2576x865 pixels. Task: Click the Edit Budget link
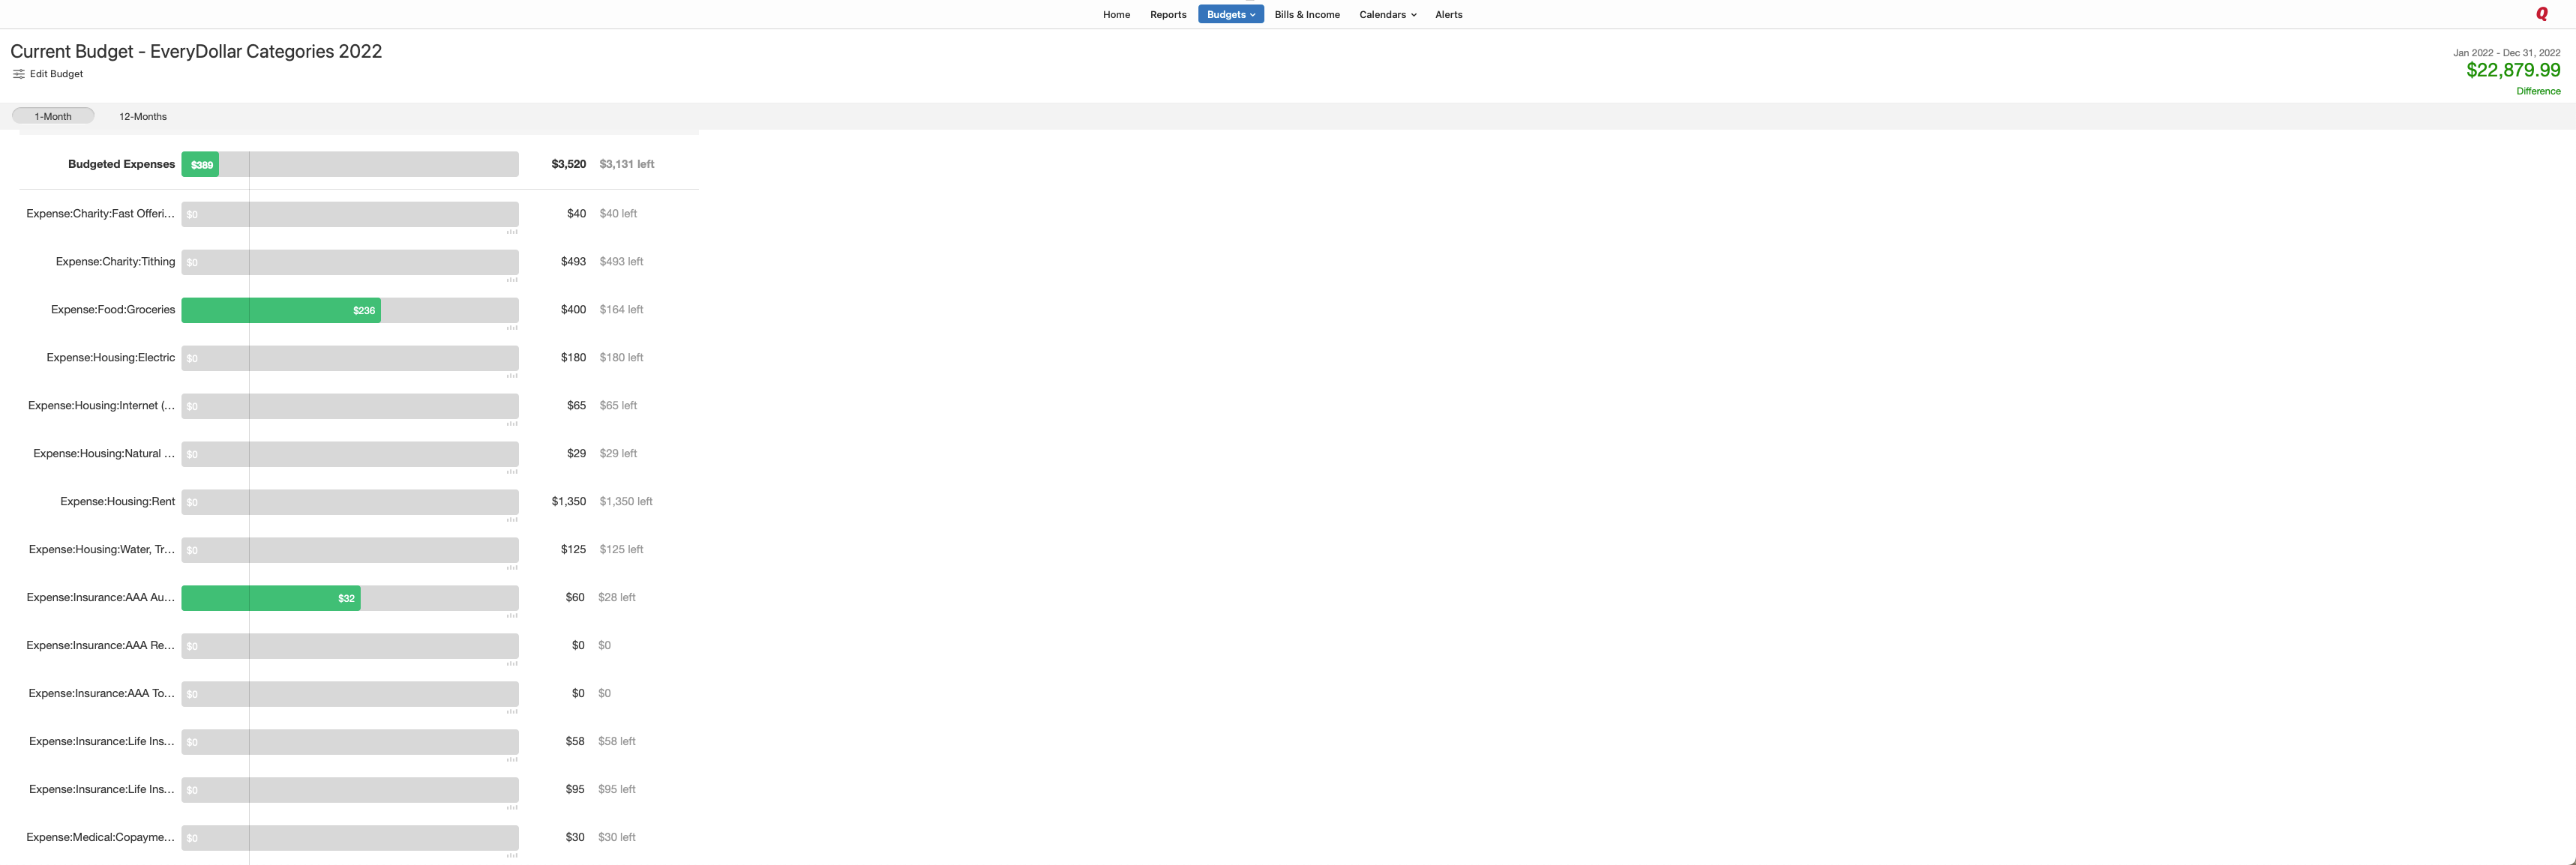point(57,73)
